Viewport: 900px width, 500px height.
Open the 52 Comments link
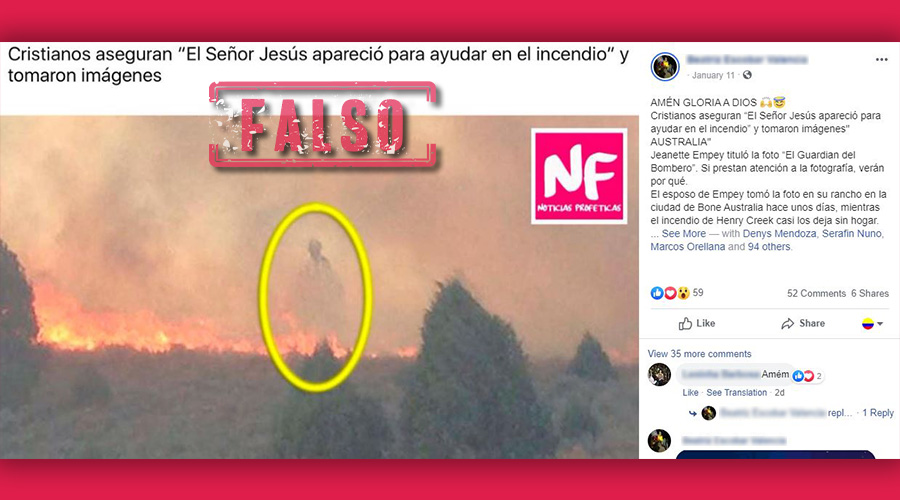point(816,293)
